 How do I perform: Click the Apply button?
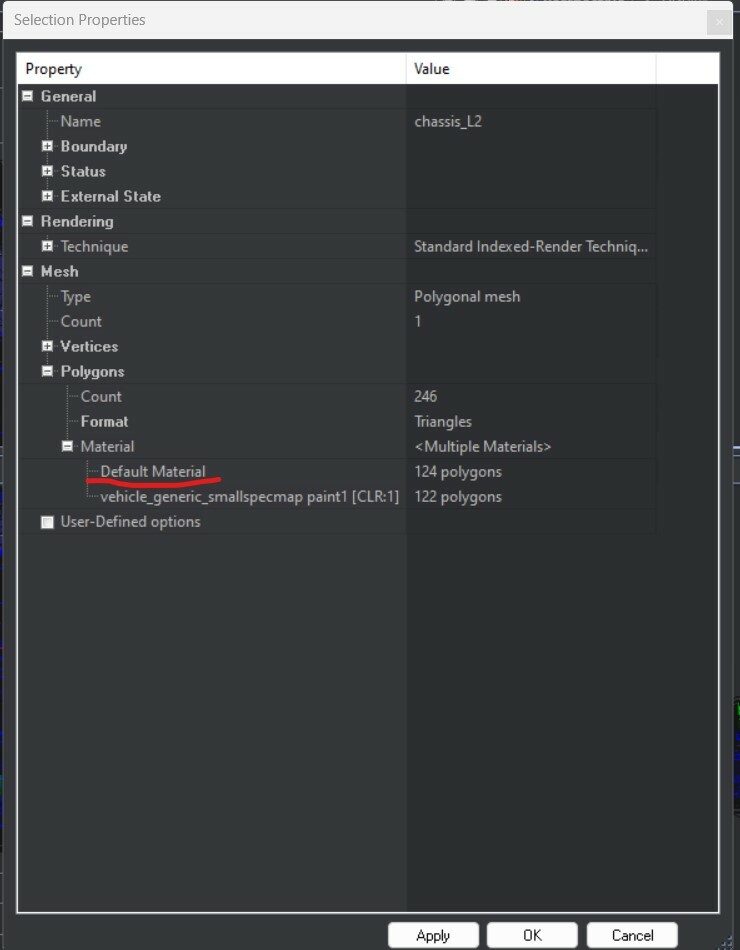pos(433,935)
